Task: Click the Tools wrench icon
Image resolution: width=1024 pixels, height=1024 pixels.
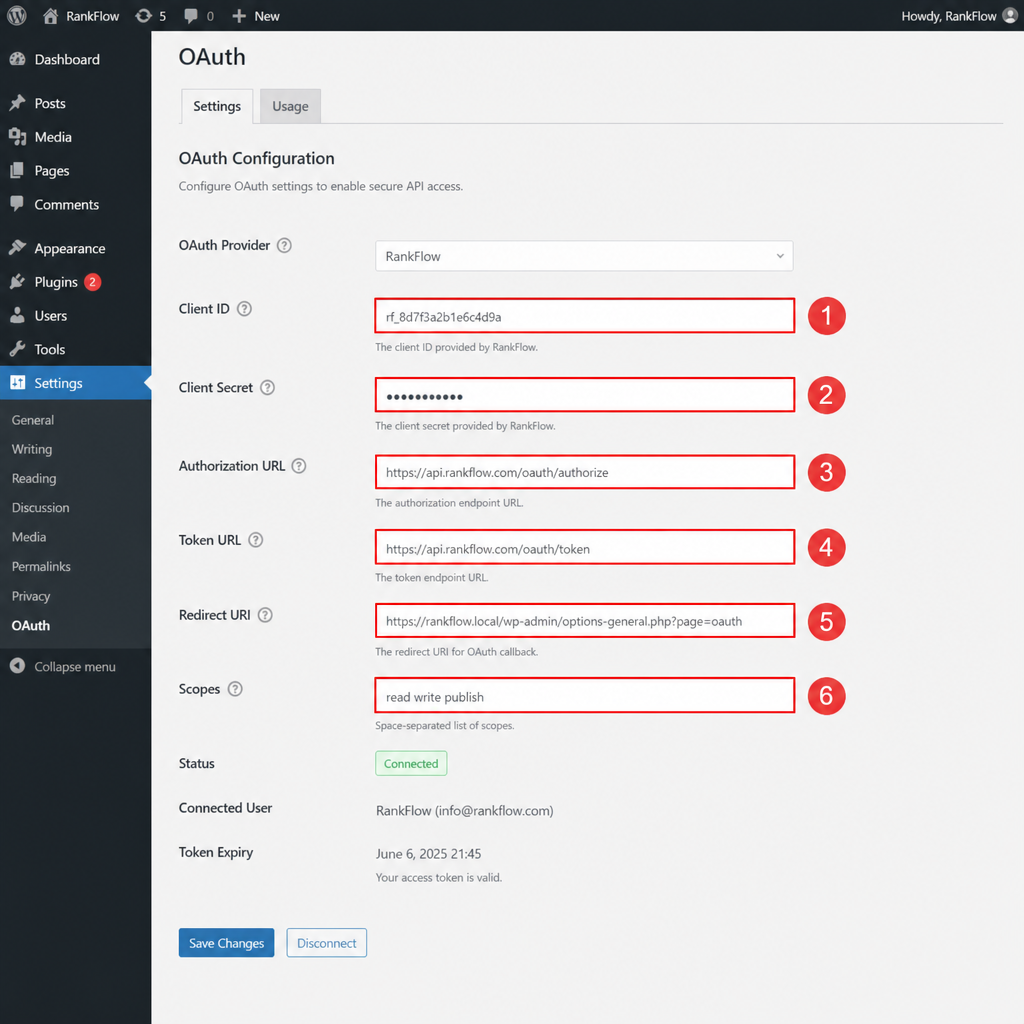Action: [18, 349]
